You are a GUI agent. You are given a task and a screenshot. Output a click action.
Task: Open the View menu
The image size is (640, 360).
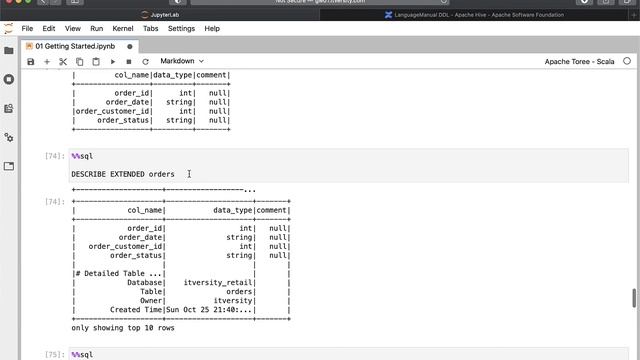[x=73, y=29]
